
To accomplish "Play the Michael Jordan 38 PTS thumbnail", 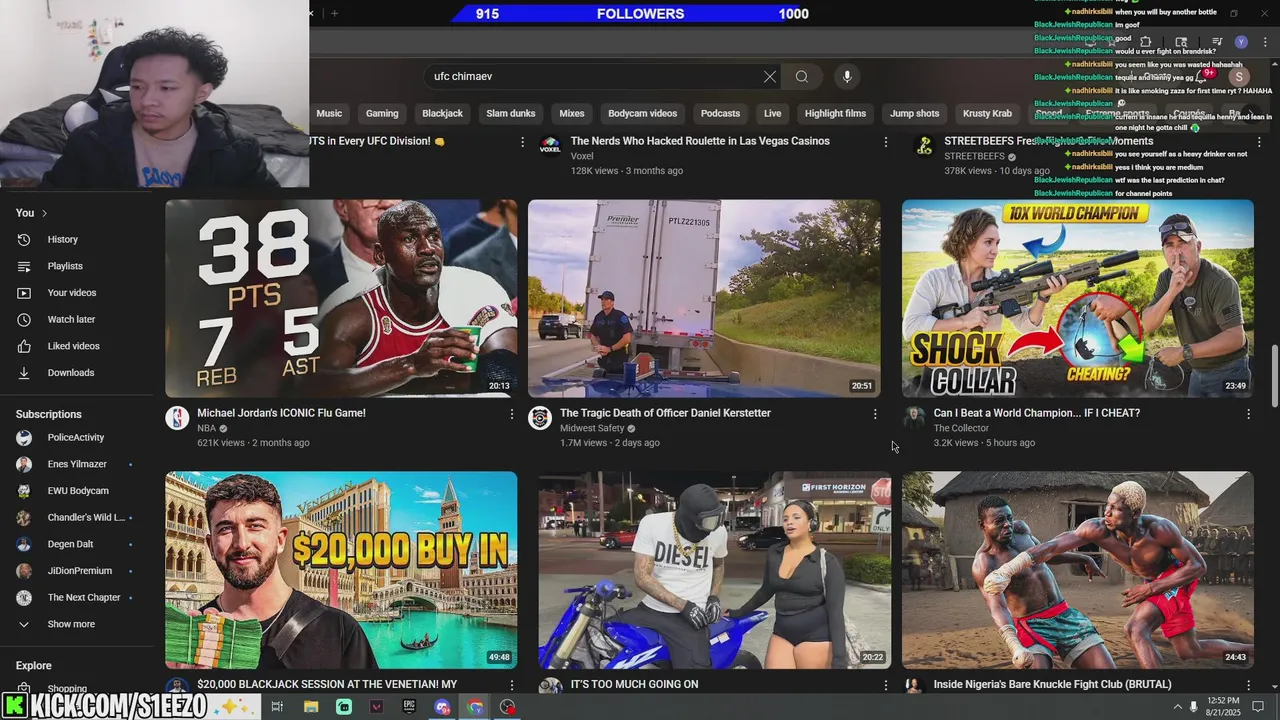I will coord(341,299).
